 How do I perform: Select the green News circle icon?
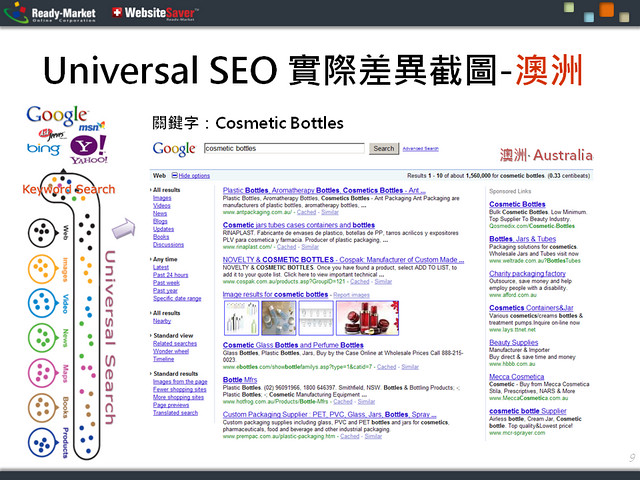pos(42,338)
